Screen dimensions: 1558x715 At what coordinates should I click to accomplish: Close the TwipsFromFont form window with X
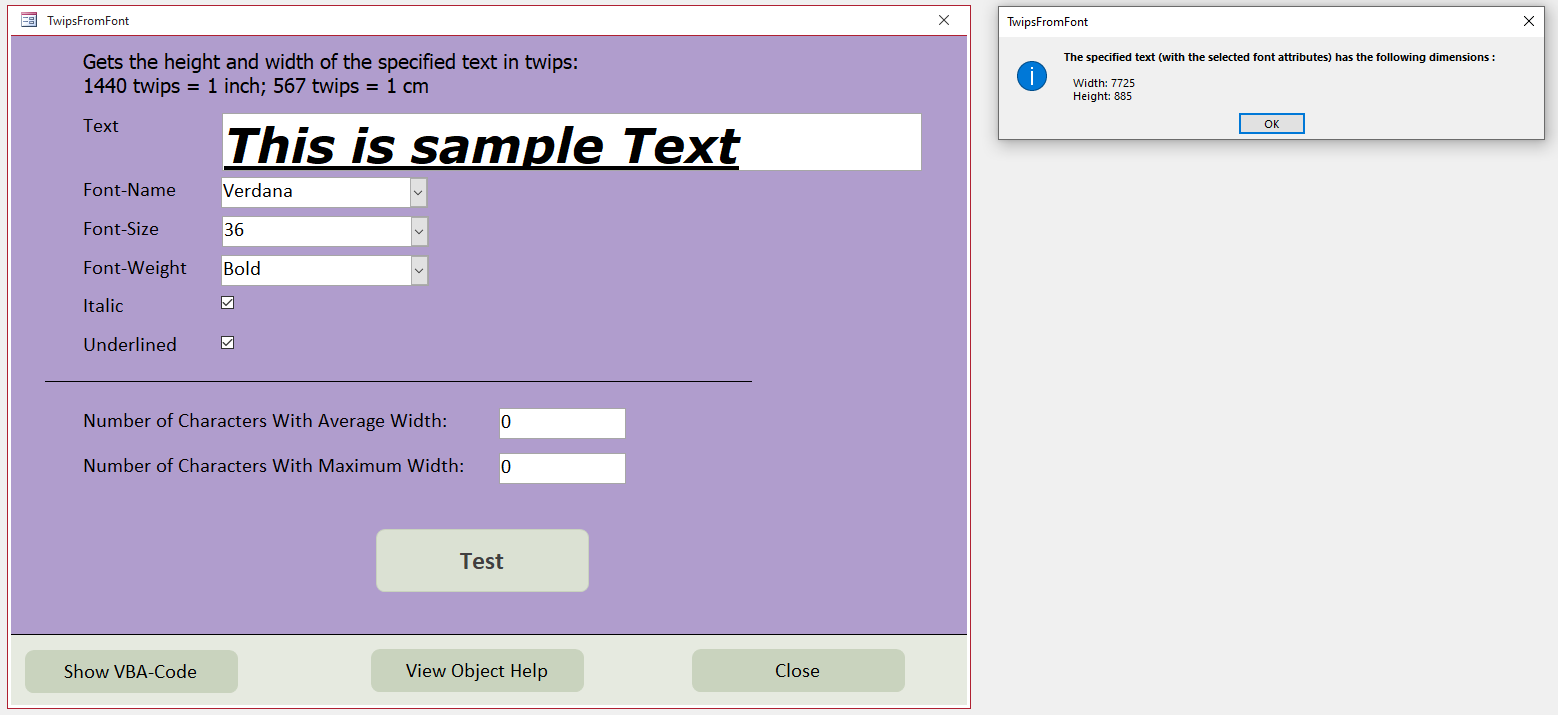coord(943,20)
